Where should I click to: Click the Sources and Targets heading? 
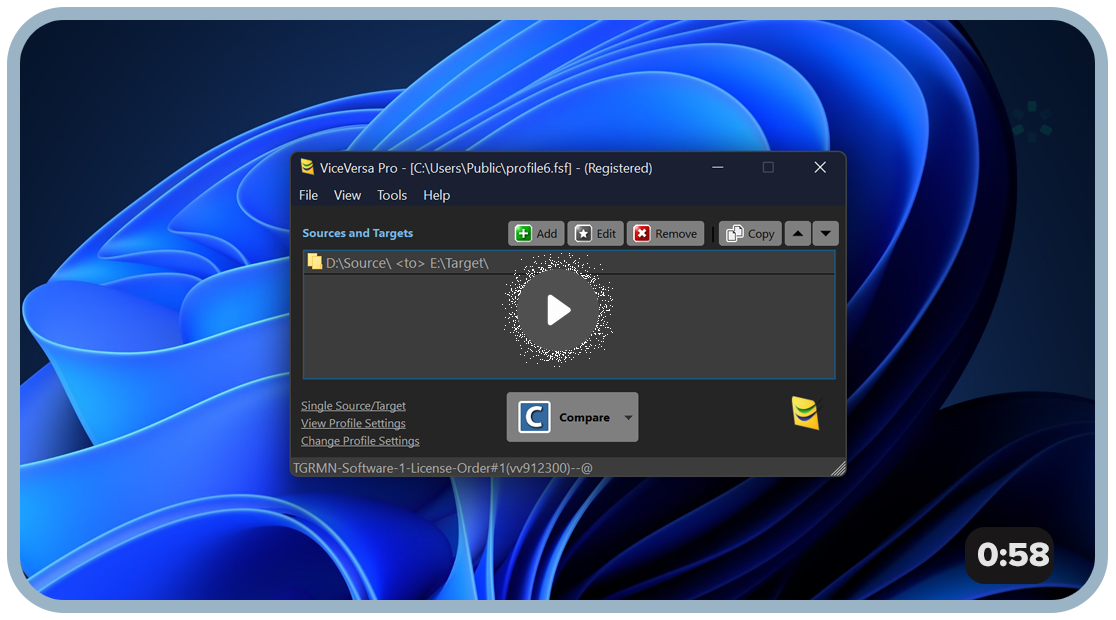(x=357, y=233)
